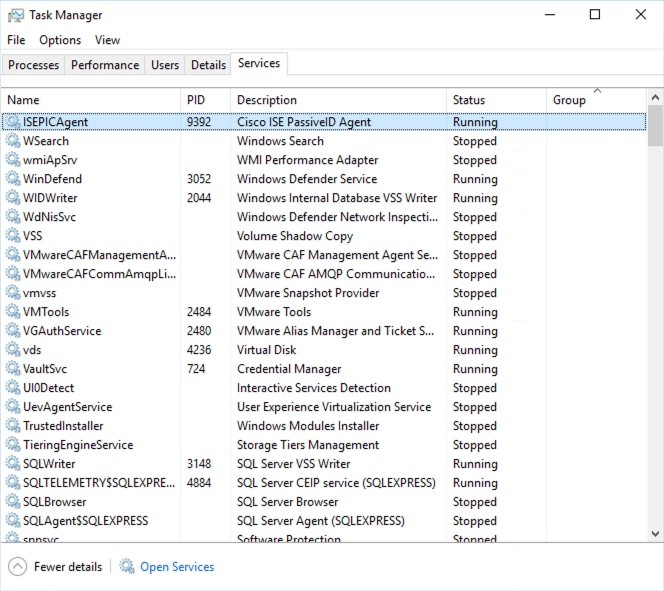Image resolution: width=664 pixels, height=591 pixels.
Task: Switch to the Processes tab
Action: pos(33,65)
